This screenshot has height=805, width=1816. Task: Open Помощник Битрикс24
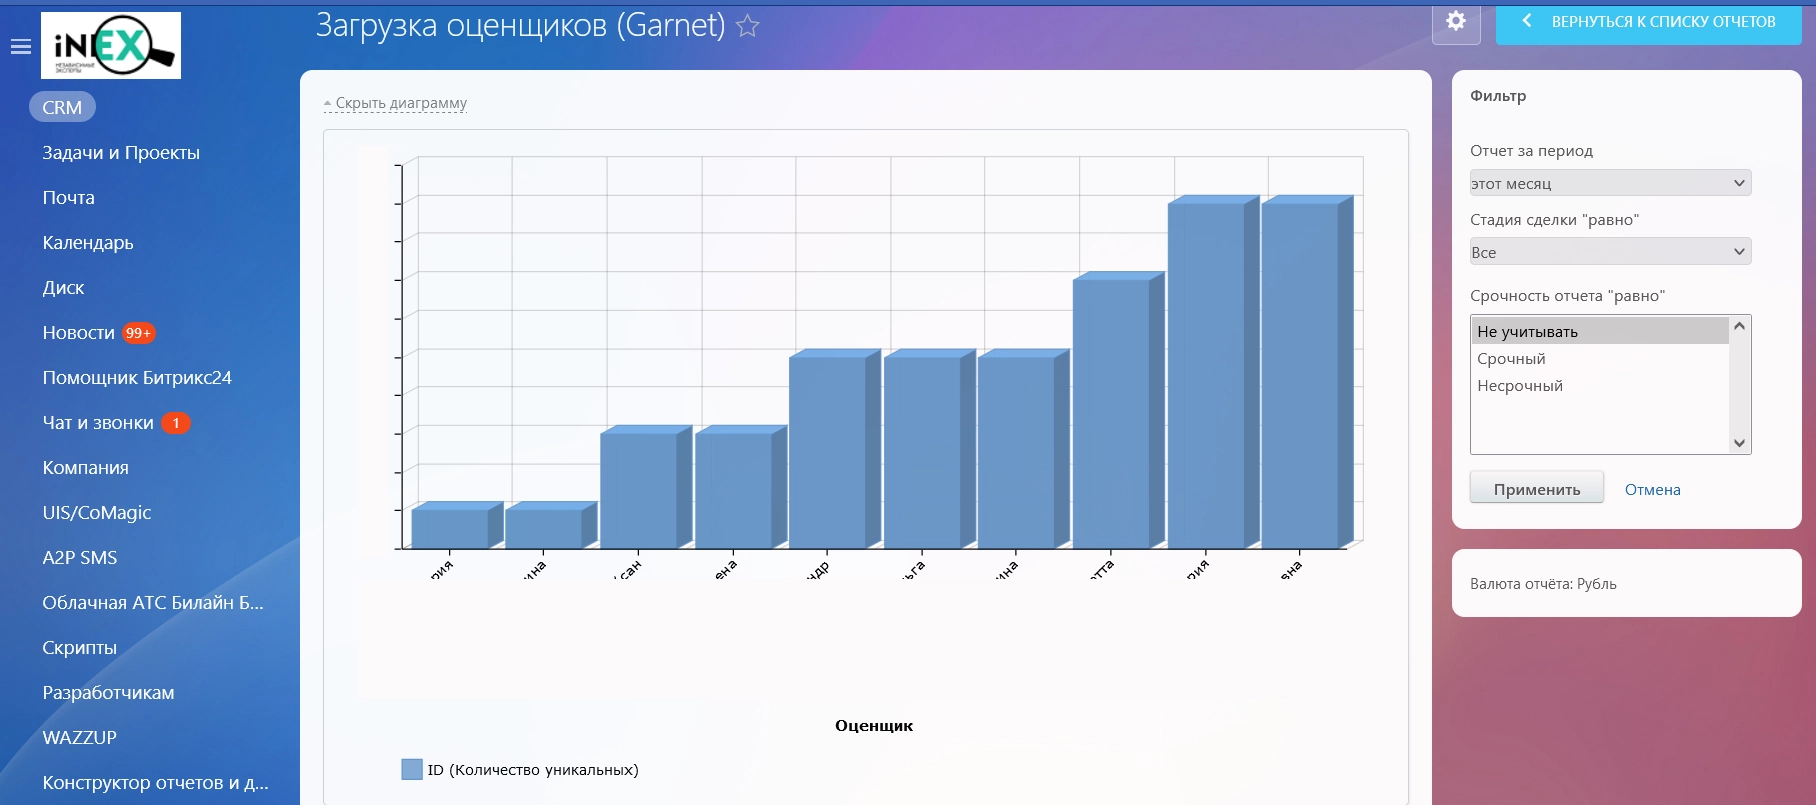[137, 377]
